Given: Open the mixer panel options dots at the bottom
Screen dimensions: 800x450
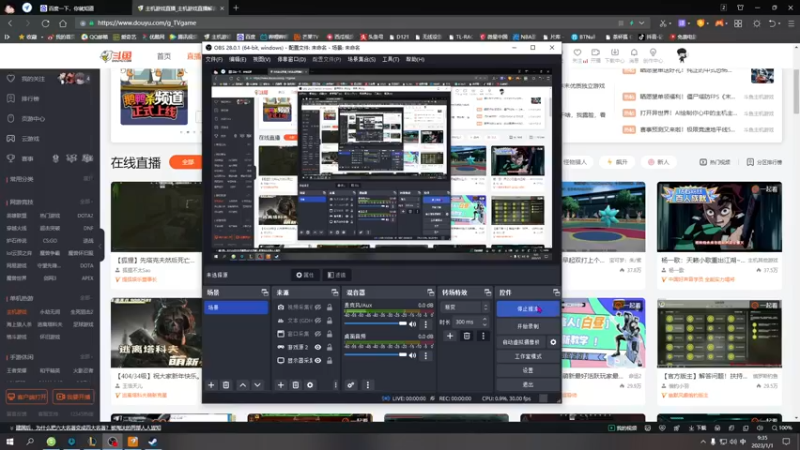Looking at the screenshot, I should click(x=367, y=385).
